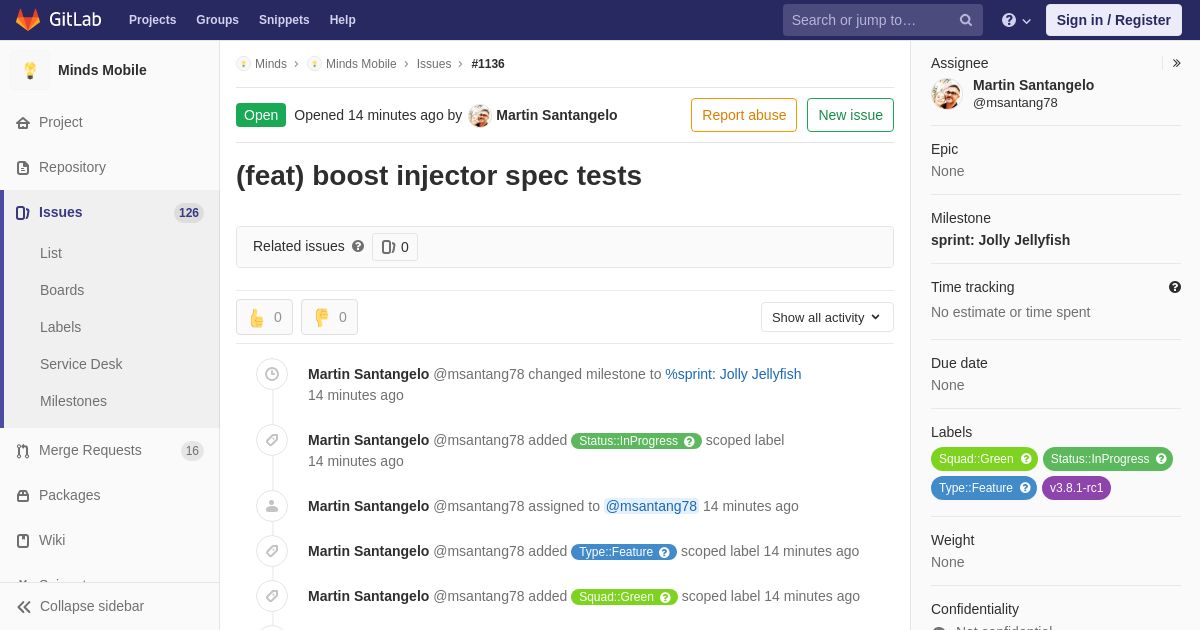The image size is (1200, 630).
Task: Click the Related issues help icon
Action: (x=358, y=246)
